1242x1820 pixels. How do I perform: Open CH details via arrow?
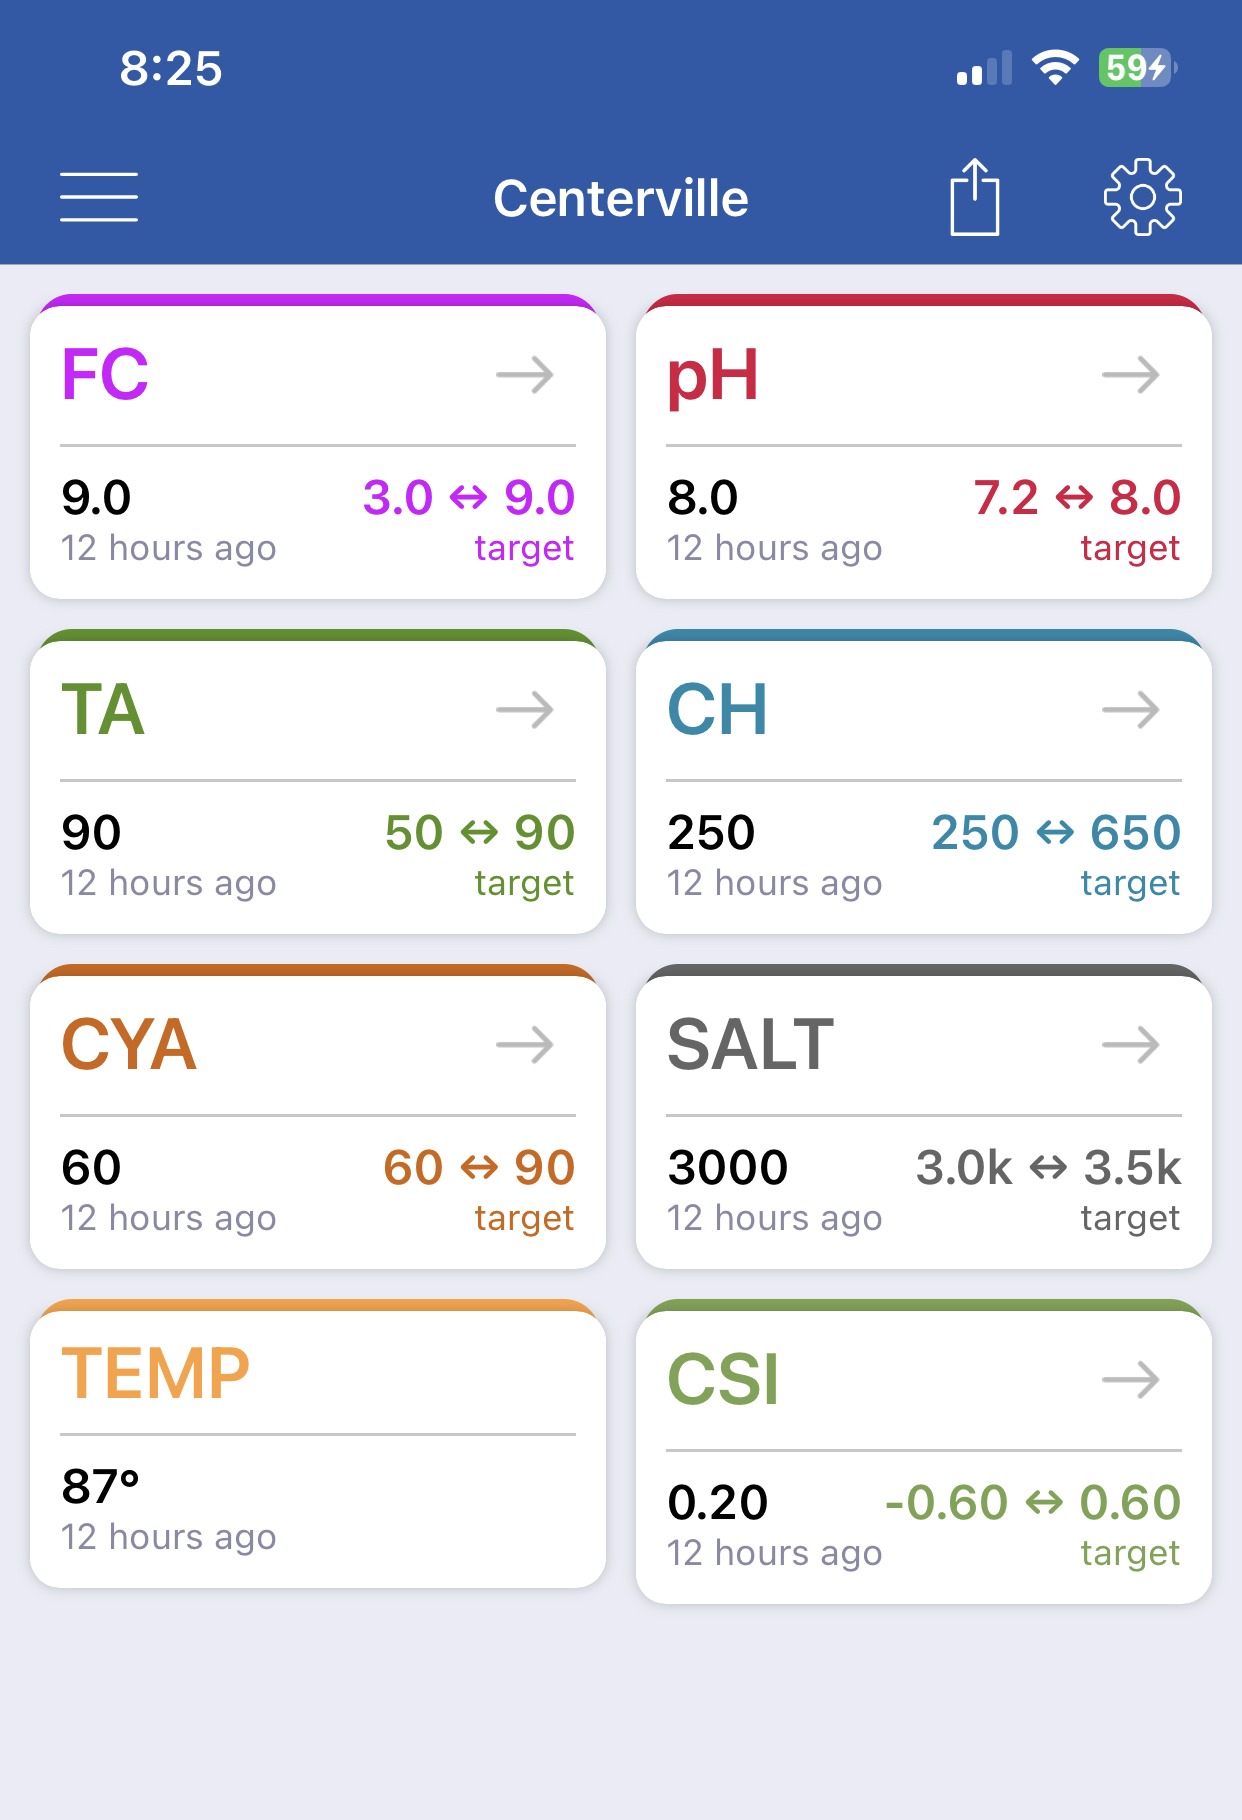[x=1131, y=710]
